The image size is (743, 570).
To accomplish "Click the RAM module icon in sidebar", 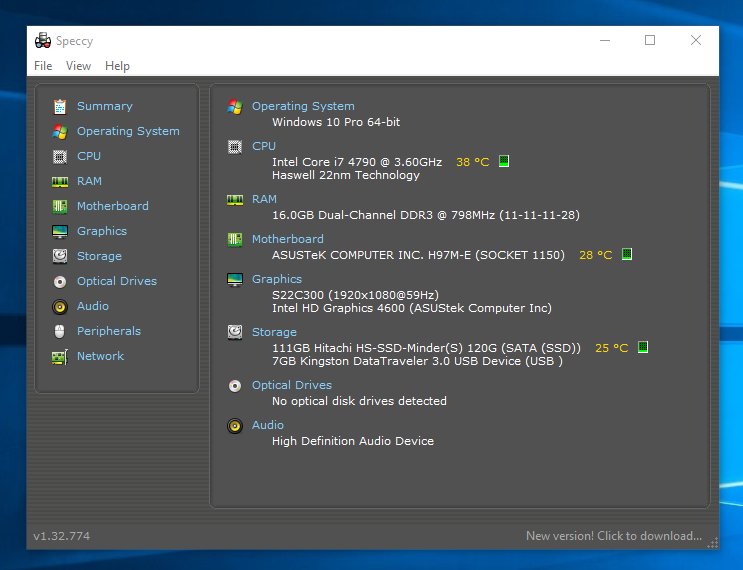I will (59, 181).
